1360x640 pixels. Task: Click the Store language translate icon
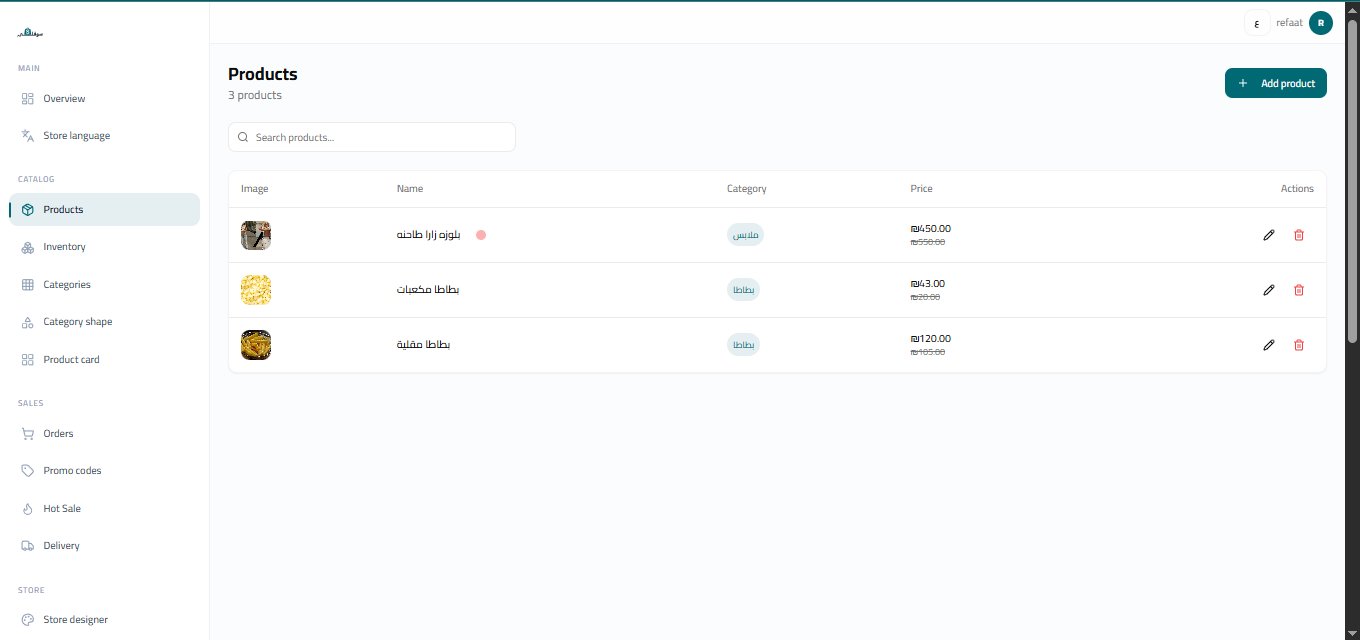(28, 136)
